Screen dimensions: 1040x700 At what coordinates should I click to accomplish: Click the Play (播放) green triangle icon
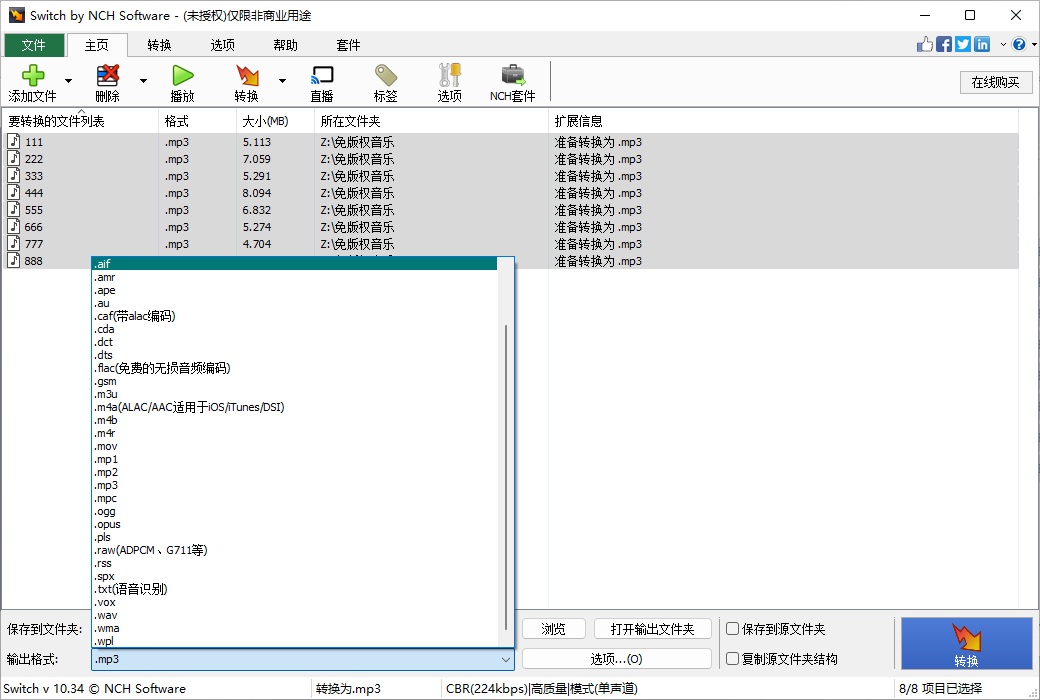point(182,76)
